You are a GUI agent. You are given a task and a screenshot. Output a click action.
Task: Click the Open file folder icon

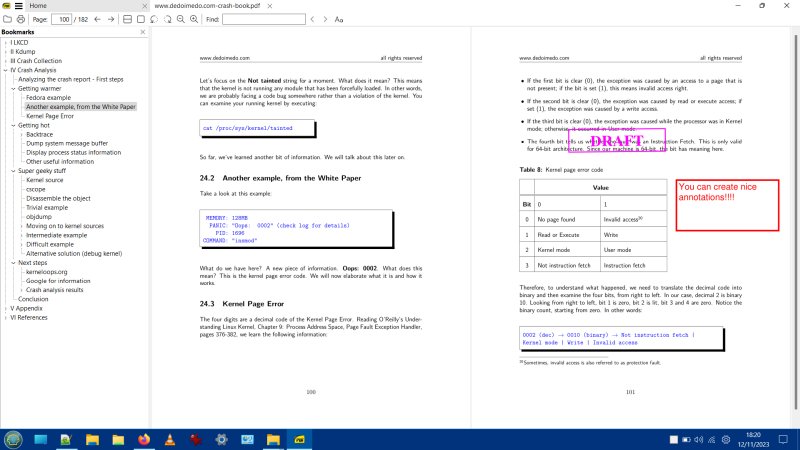pyautogui.click(x=7, y=19)
